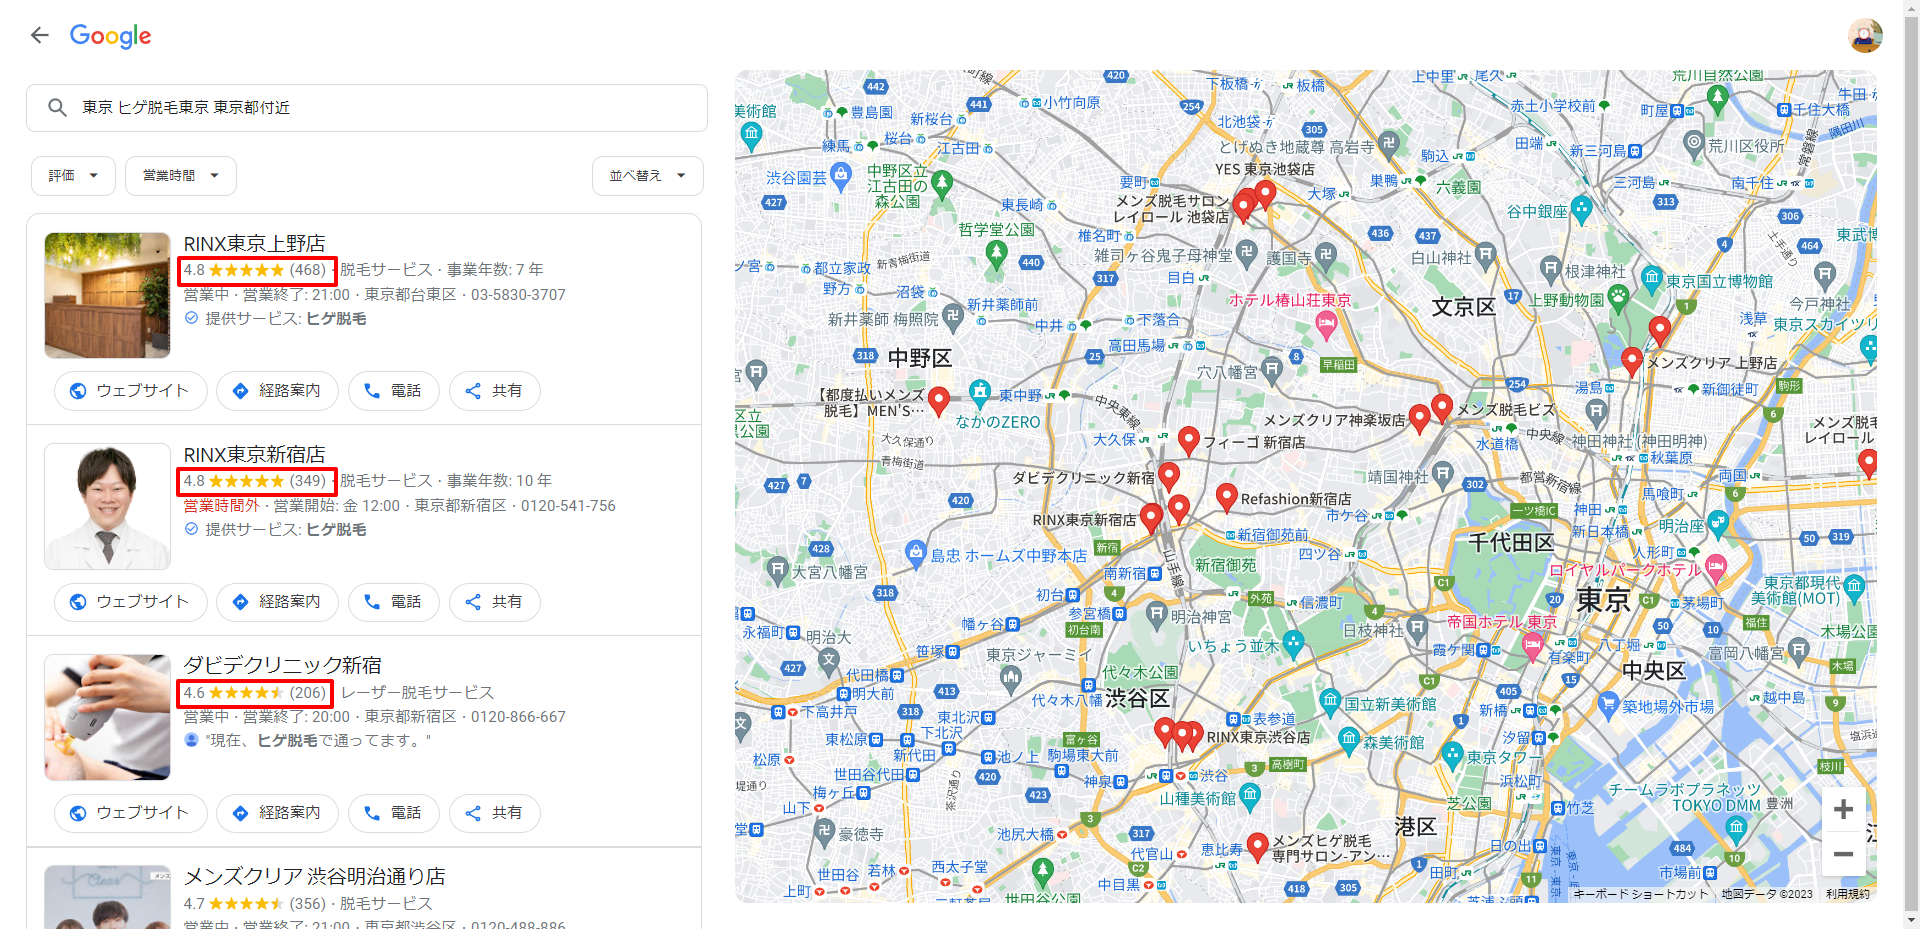Screen dimensions: 1920x929
Task: Click the map pin for ダビデクリニック新宿
Action: pos(1169,475)
